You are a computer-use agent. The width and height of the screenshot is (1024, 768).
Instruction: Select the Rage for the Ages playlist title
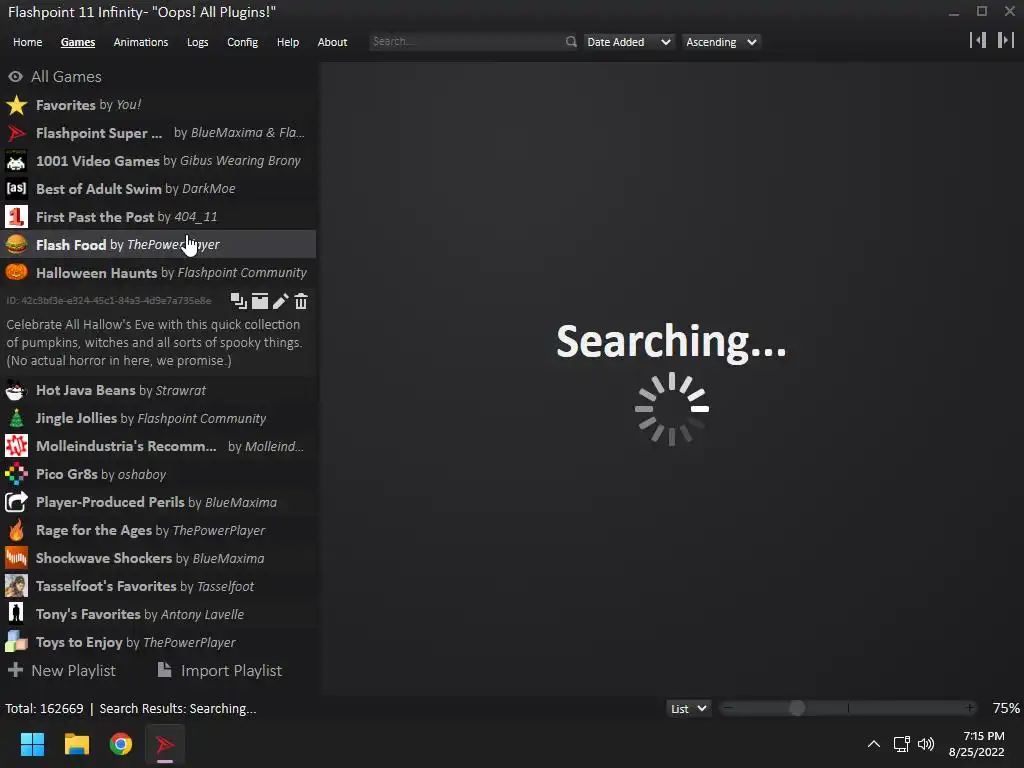tap(94, 530)
